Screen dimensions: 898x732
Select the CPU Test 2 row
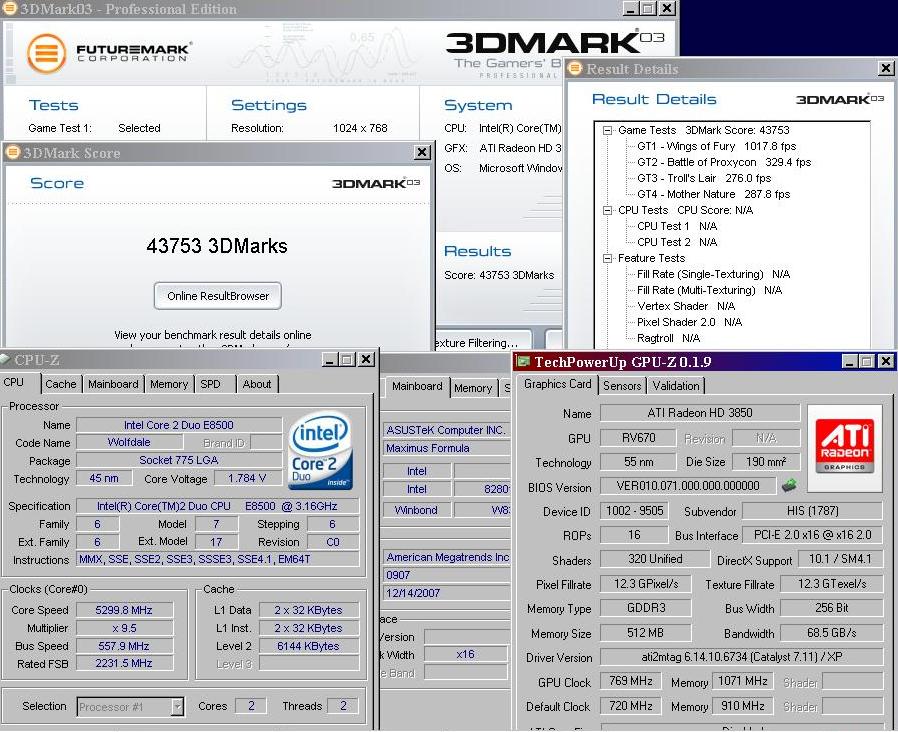(x=677, y=243)
